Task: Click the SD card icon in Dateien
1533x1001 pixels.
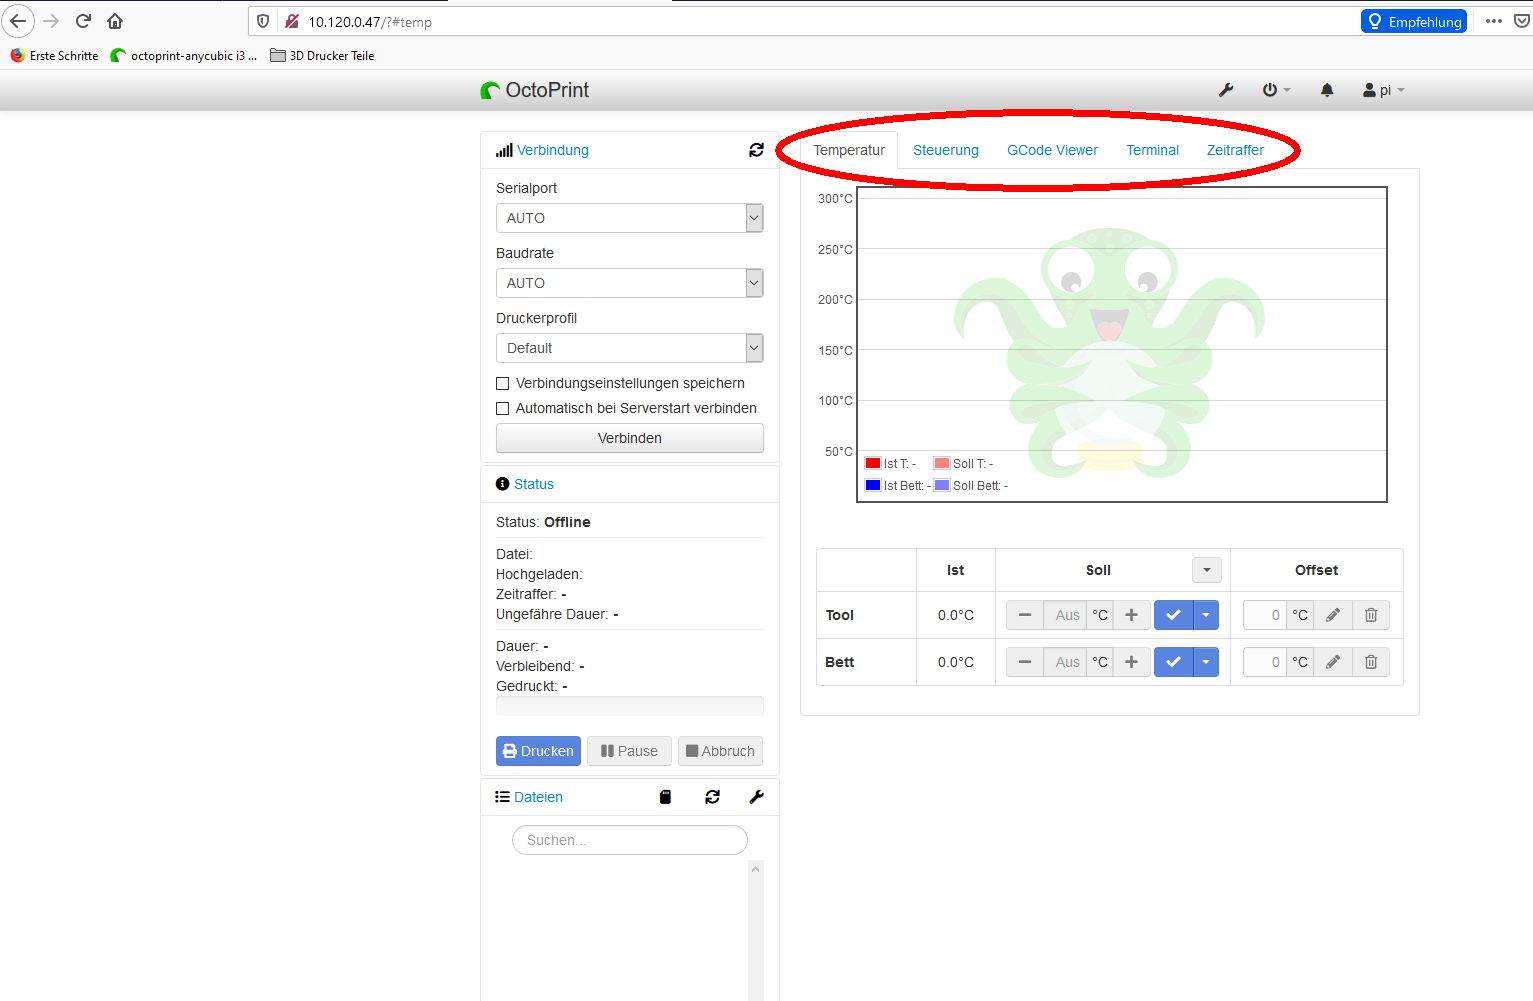Action: 665,797
